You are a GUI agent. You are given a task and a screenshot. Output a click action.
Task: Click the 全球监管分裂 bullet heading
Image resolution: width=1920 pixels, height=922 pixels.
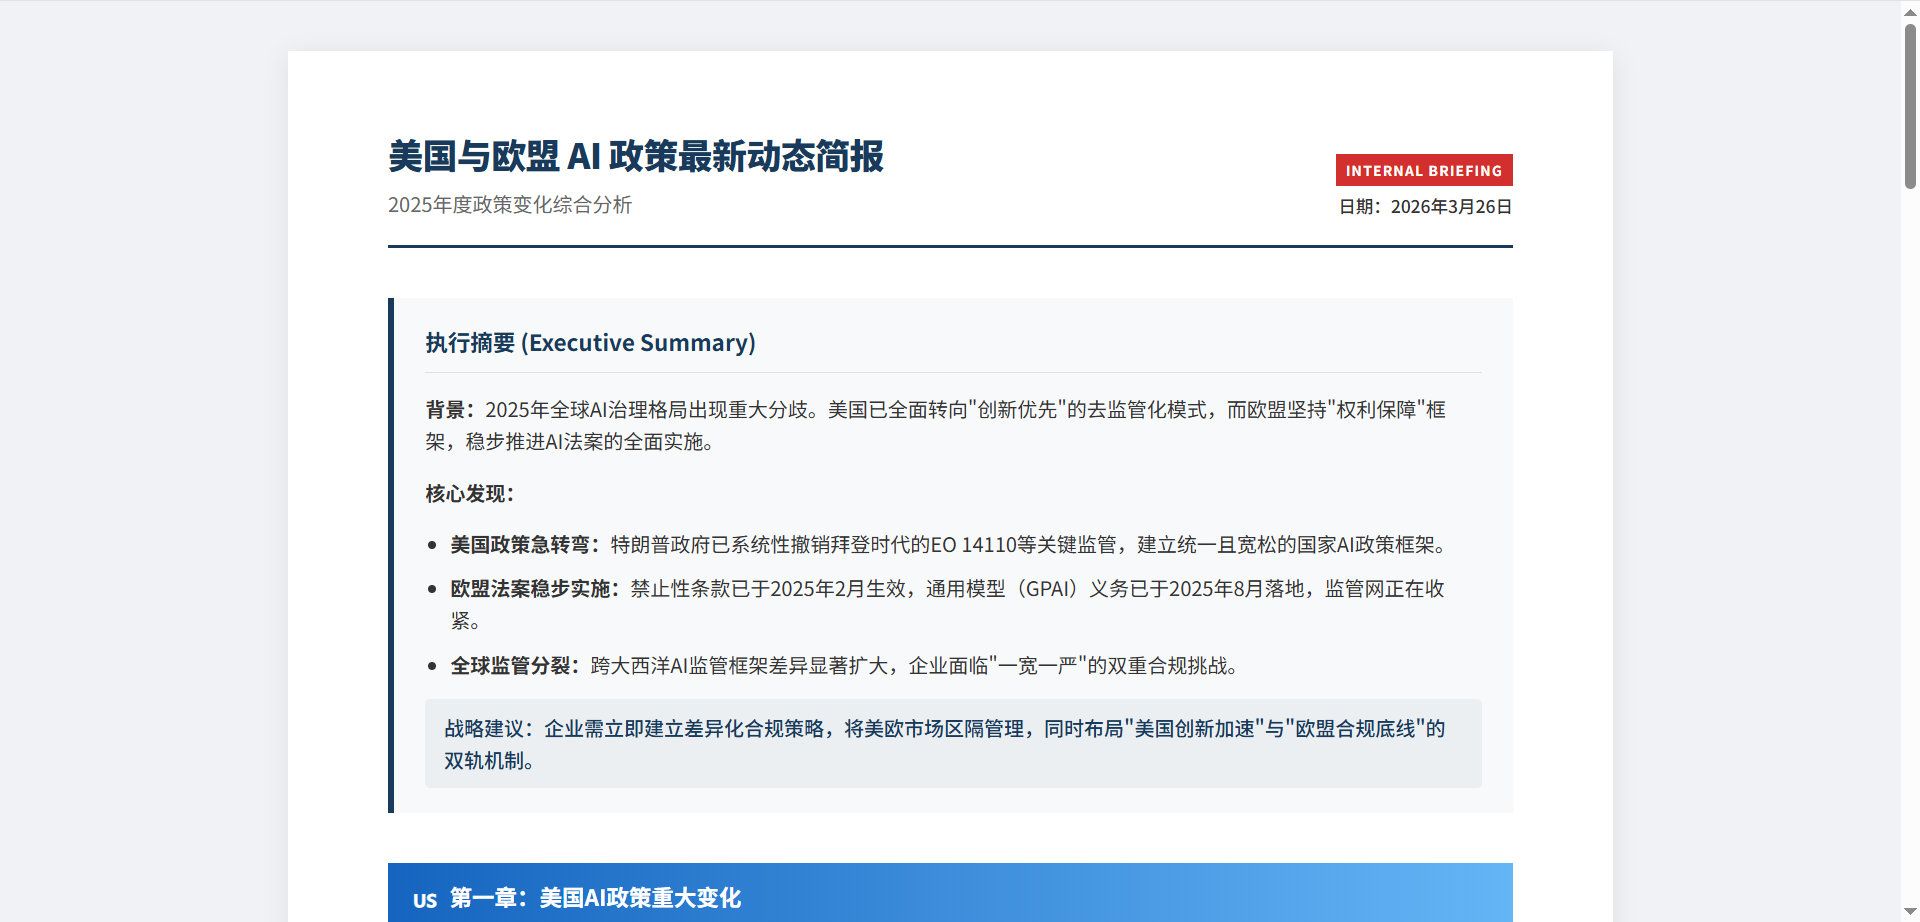pyautogui.click(x=512, y=666)
